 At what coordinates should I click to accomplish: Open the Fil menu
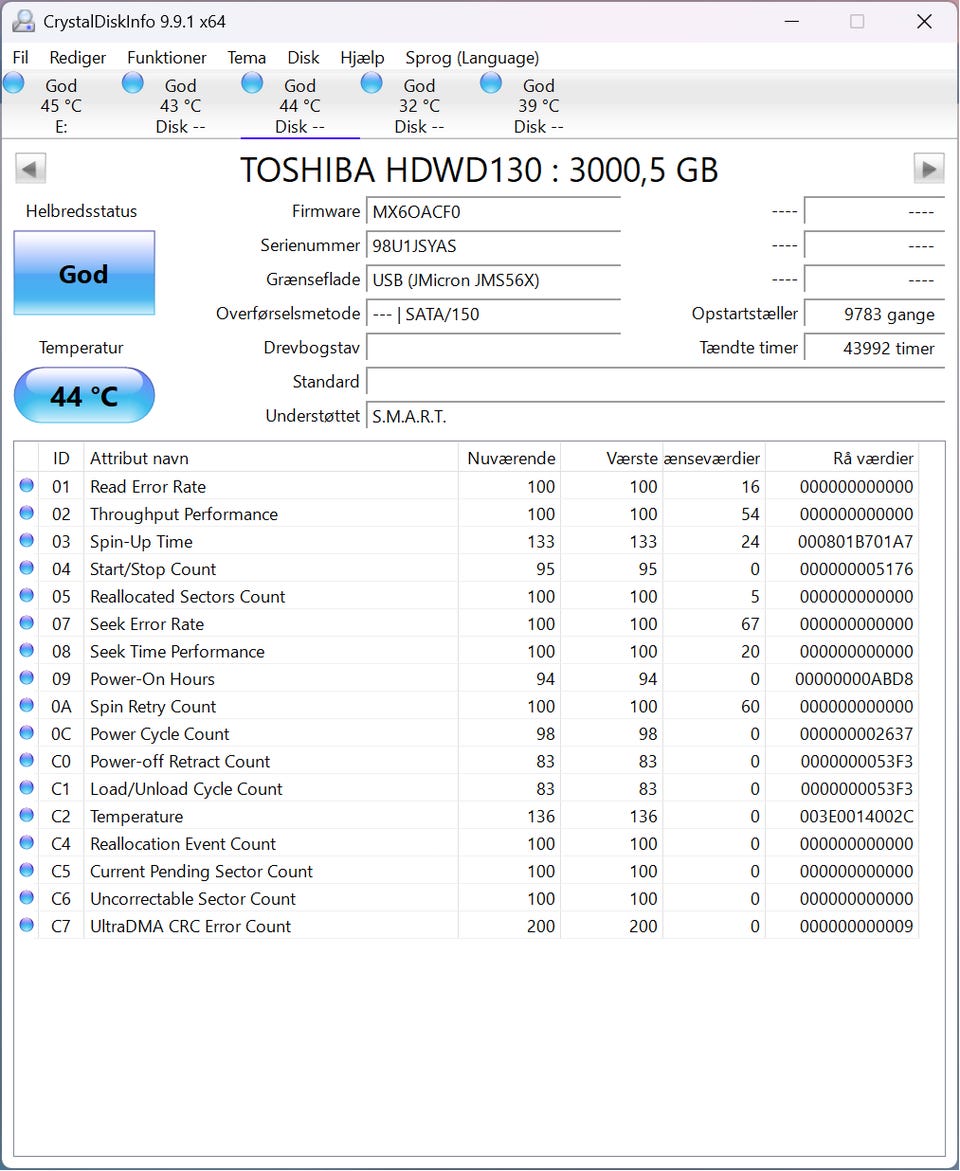pos(21,58)
